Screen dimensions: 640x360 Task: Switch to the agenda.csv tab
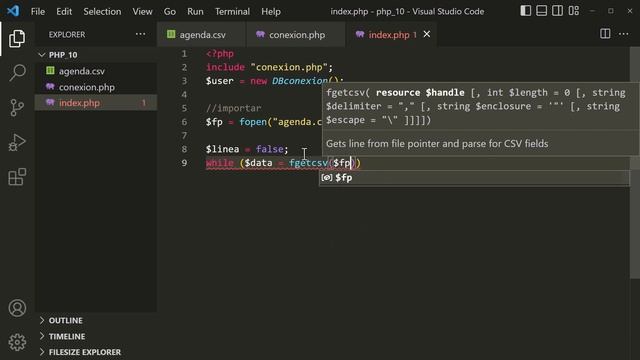(x=202, y=35)
